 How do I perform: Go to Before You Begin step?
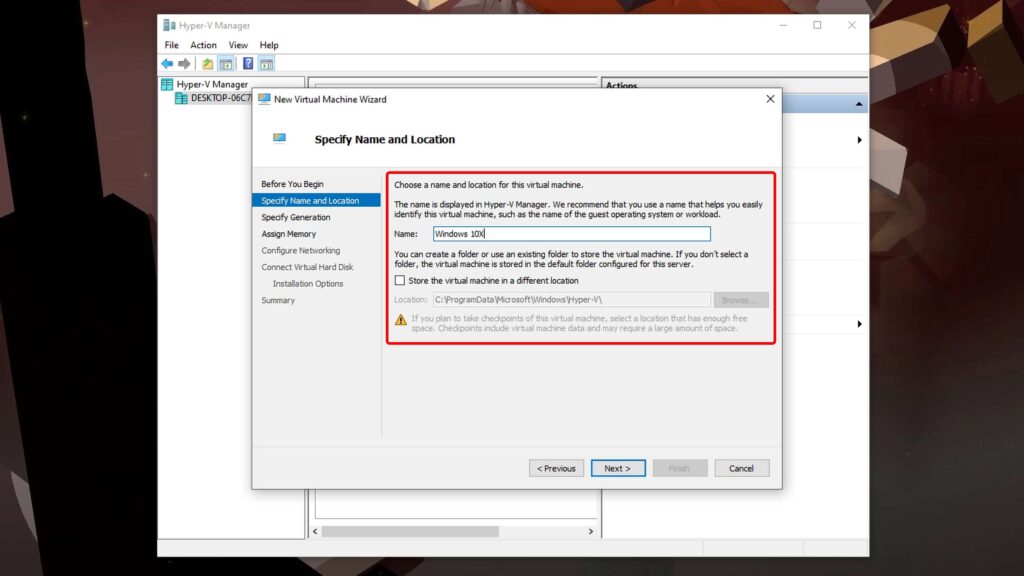(292, 184)
